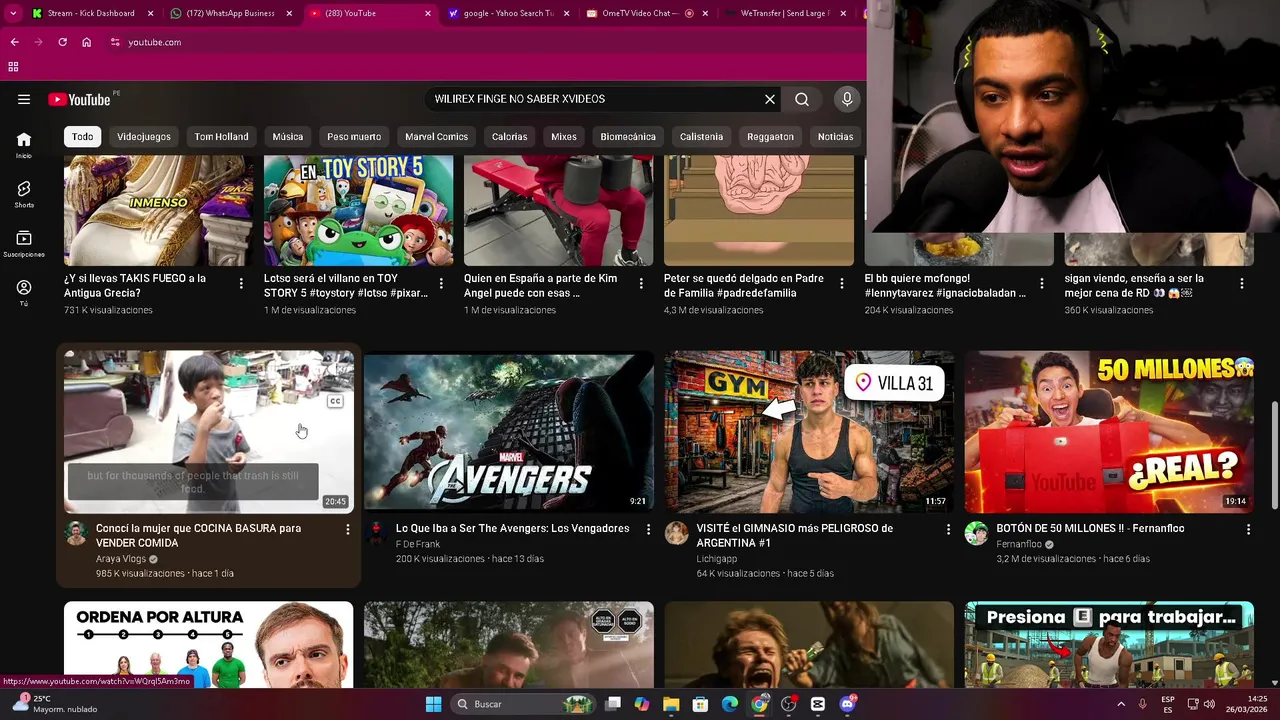
Task: Play the Avengers video thumbnail
Action: click(x=509, y=431)
